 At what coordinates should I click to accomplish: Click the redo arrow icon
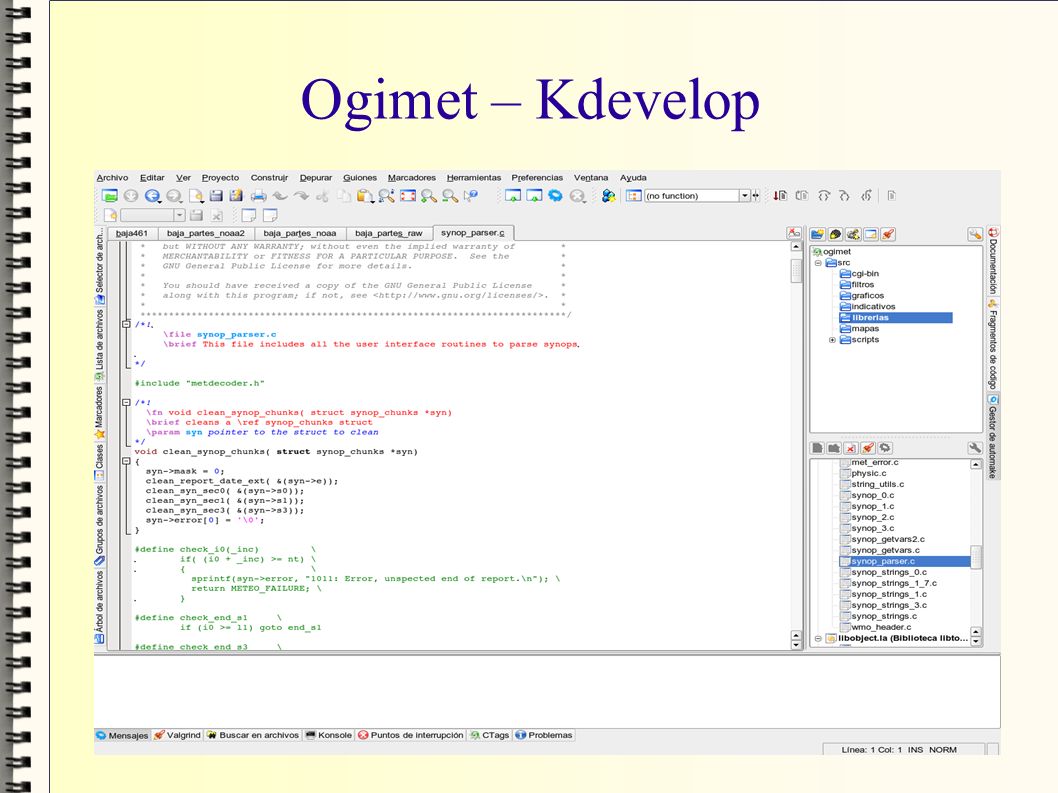click(x=301, y=196)
